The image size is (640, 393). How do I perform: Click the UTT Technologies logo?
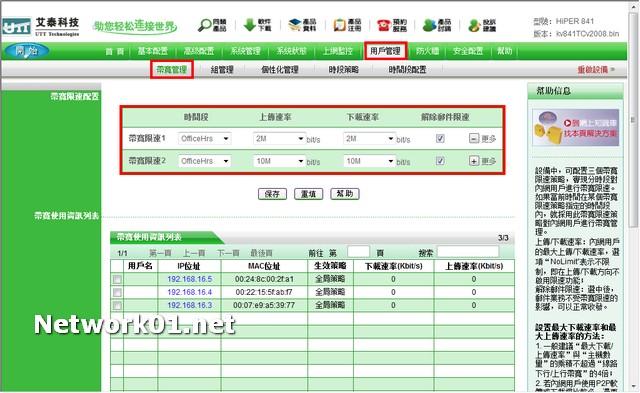click(40, 27)
